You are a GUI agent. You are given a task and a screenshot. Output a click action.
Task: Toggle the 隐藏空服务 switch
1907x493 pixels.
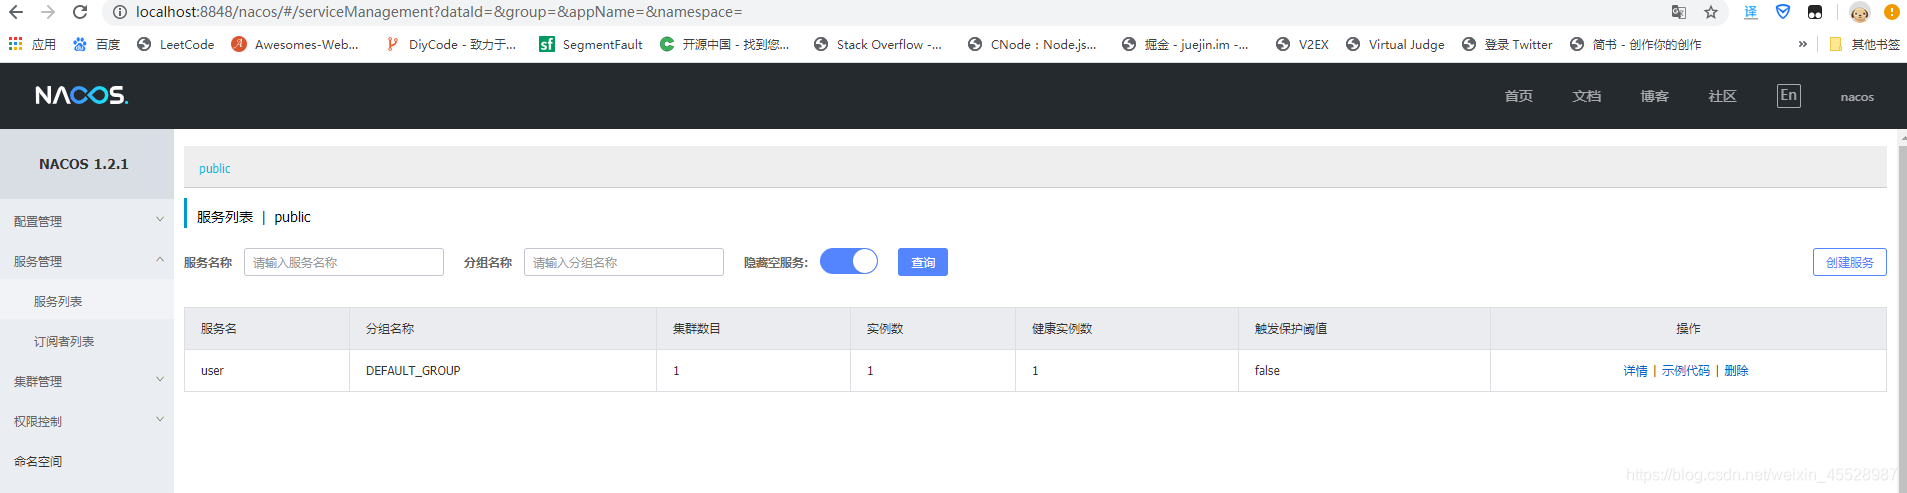849,262
